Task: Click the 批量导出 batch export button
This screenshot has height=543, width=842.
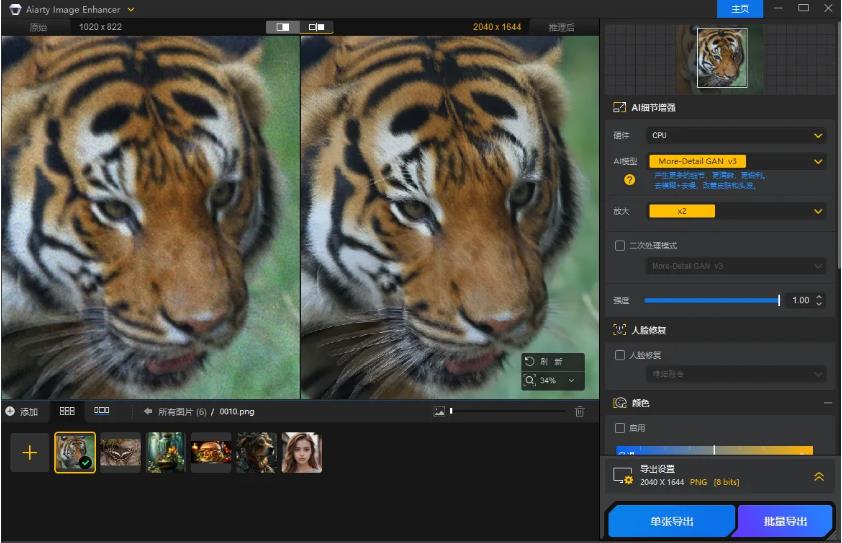Action: tap(785, 521)
